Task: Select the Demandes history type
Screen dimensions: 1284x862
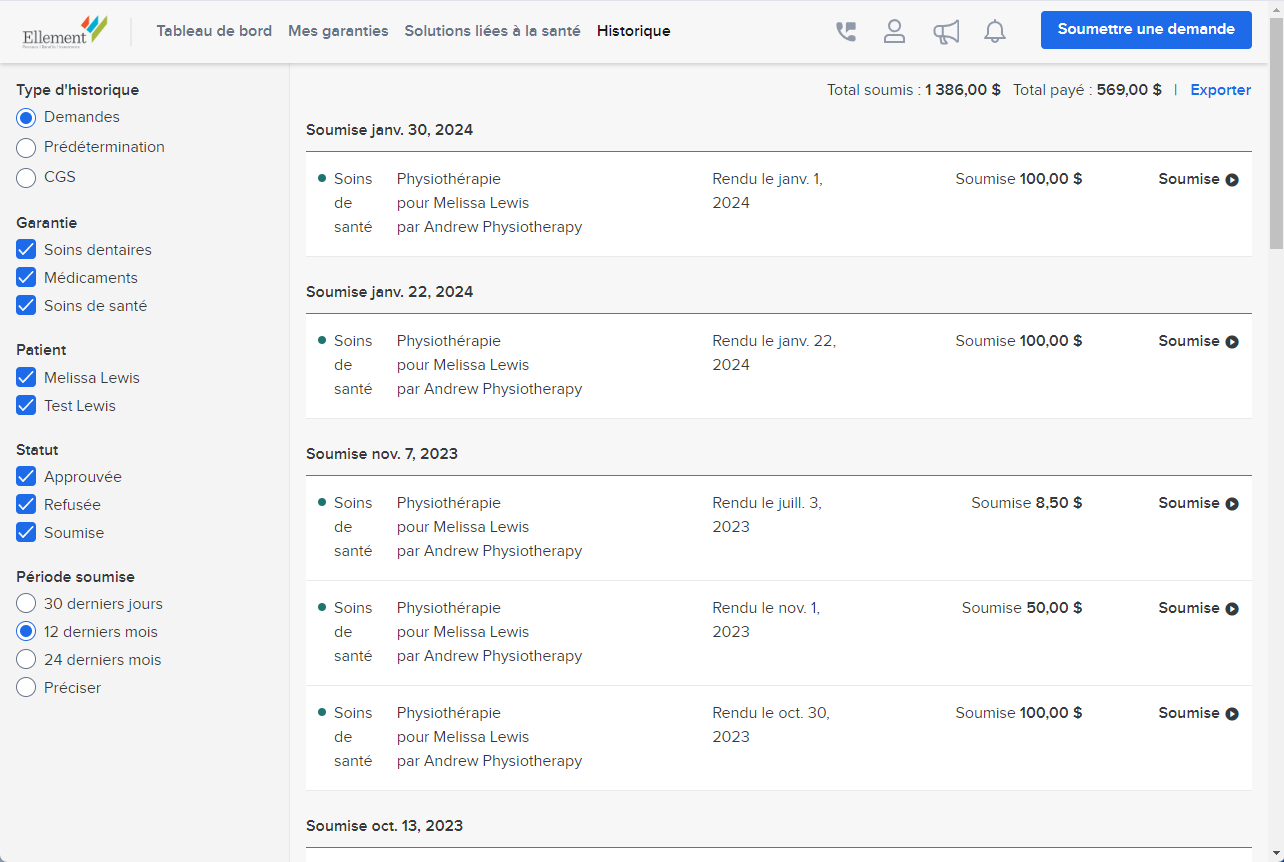Action: click(x=26, y=118)
